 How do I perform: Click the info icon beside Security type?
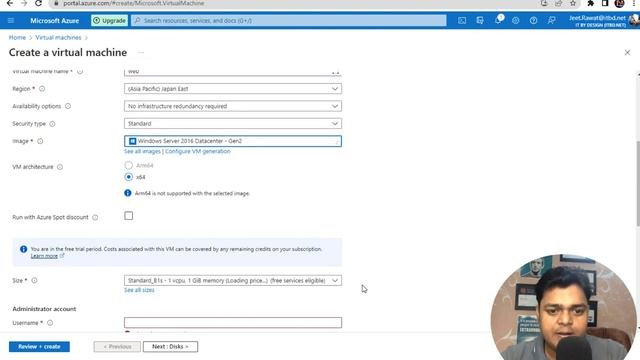(x=52, y=124)
